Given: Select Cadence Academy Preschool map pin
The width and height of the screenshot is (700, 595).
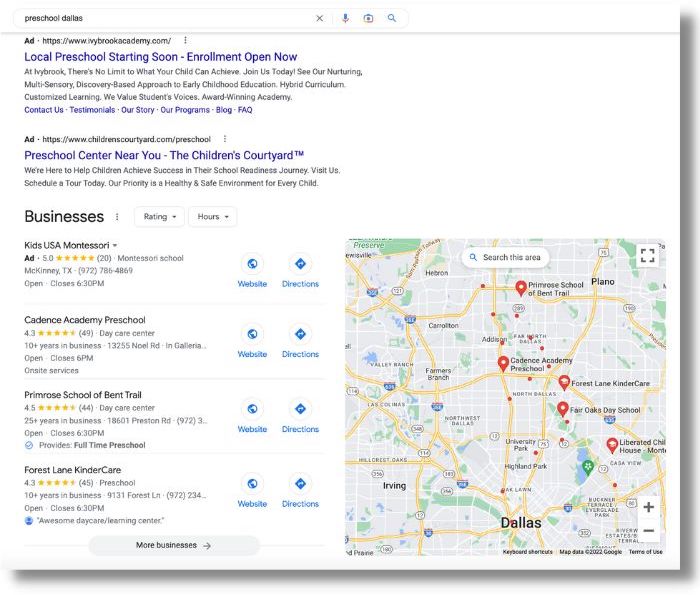Looking at the screenshot, I should pos(503,364).
